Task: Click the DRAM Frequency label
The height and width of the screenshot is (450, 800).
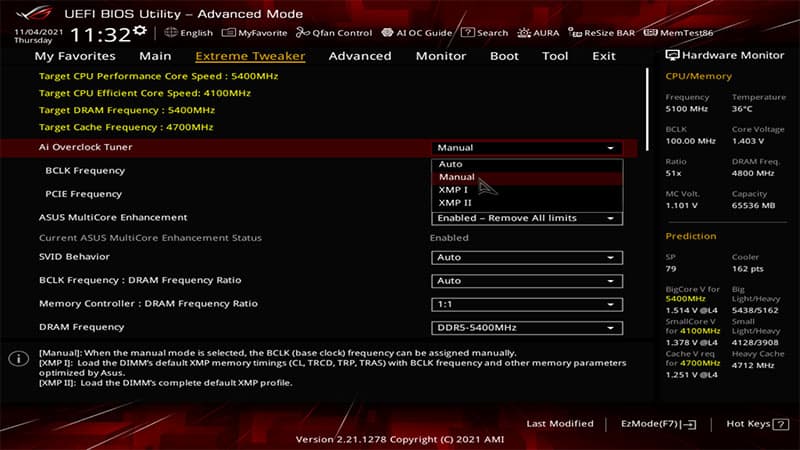Action: click(82, 327)
